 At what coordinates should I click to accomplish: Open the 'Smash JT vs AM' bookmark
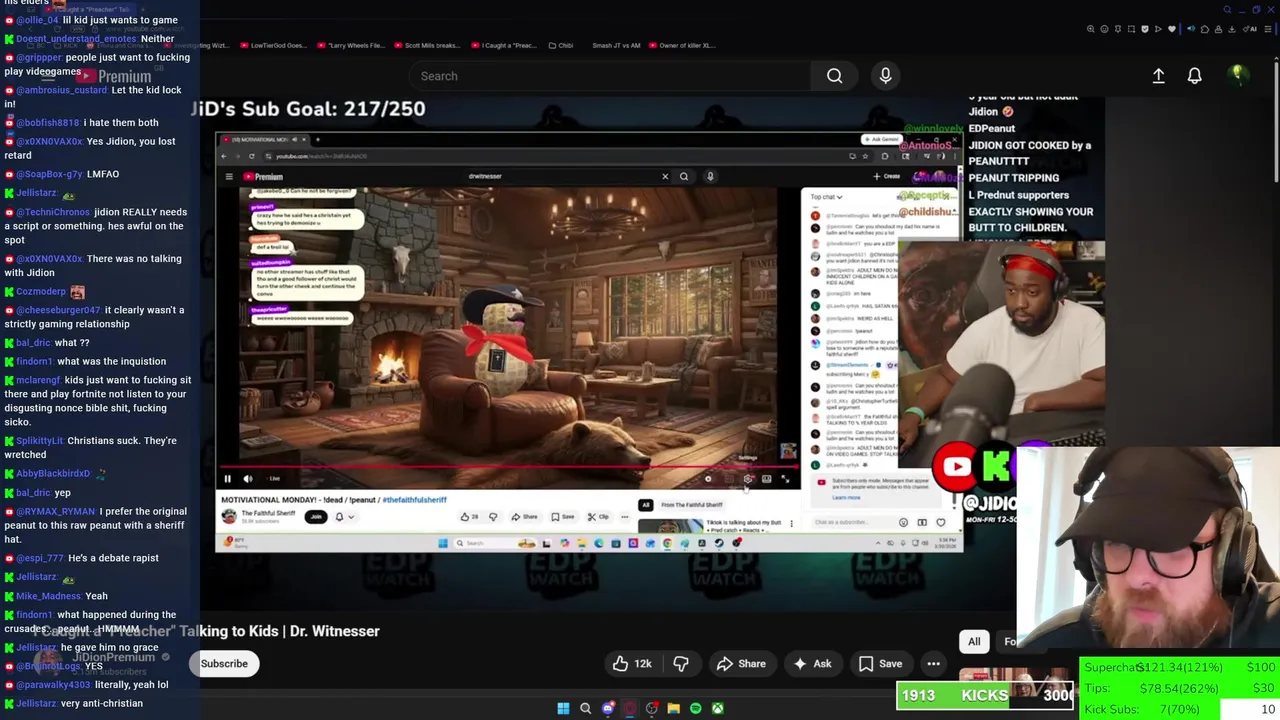(x=616, y=45)
